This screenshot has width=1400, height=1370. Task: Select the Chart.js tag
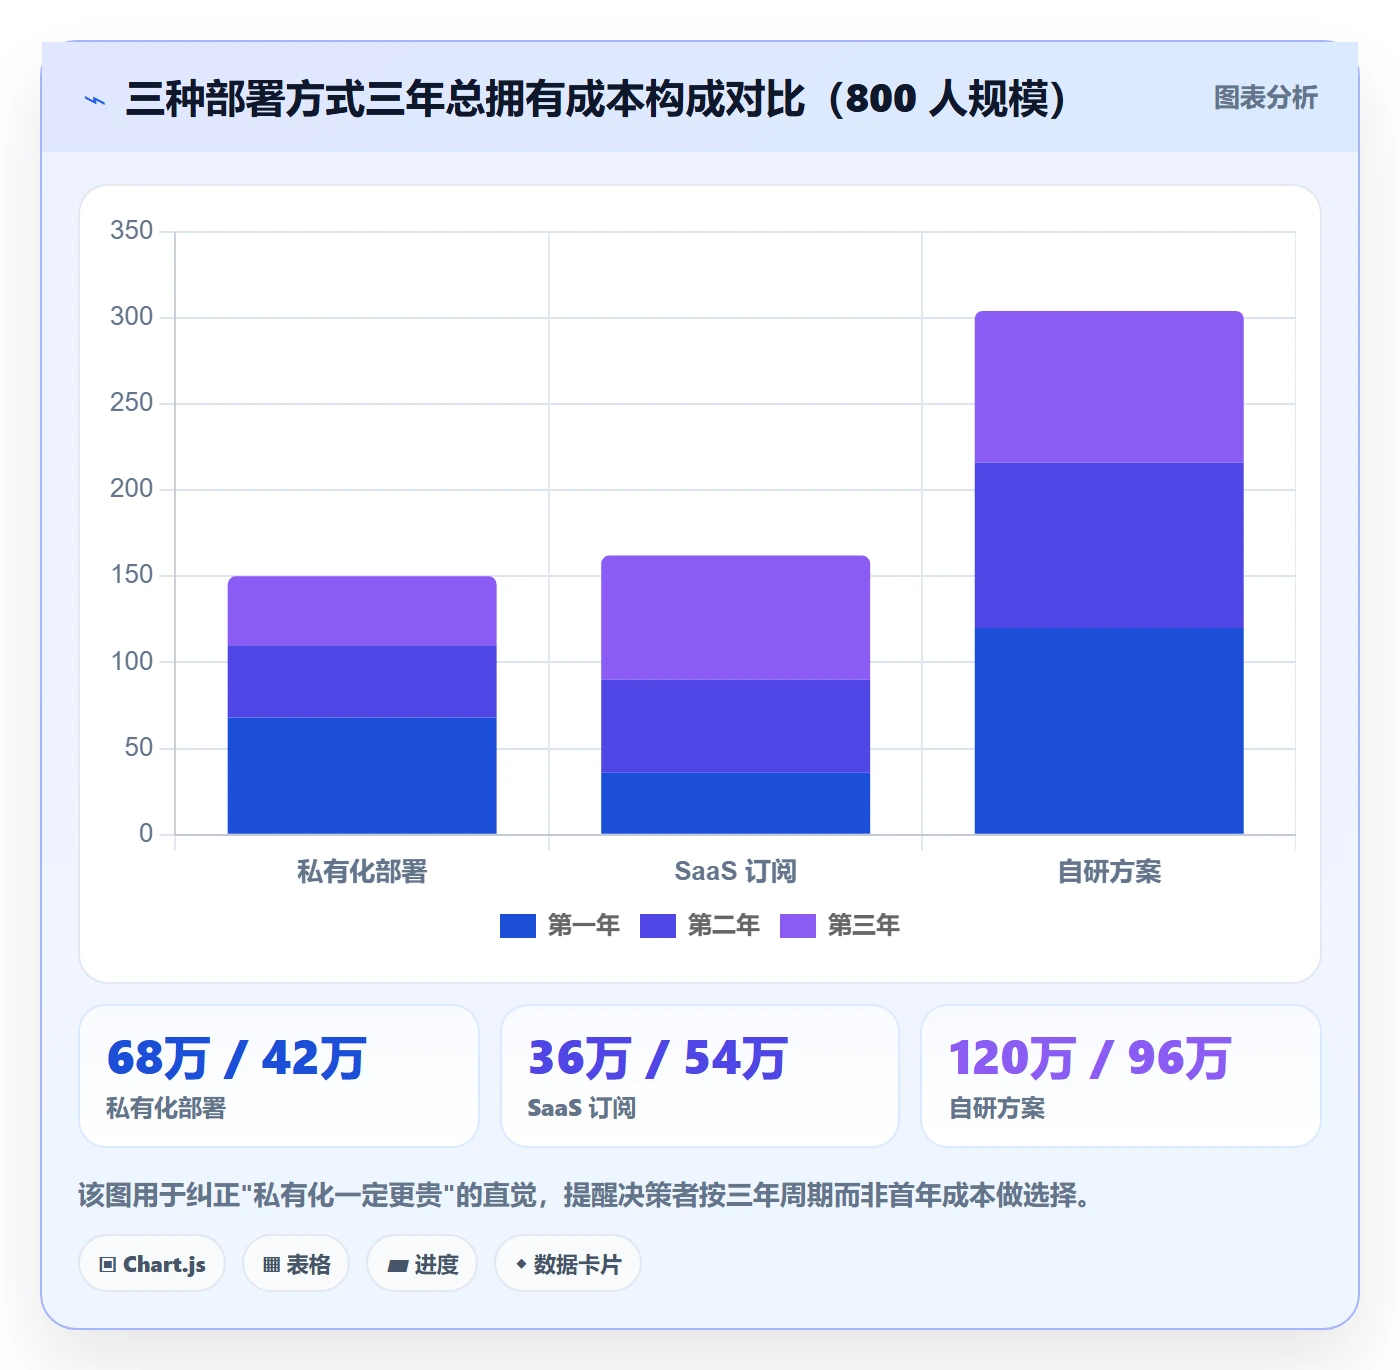point(152,1264)
